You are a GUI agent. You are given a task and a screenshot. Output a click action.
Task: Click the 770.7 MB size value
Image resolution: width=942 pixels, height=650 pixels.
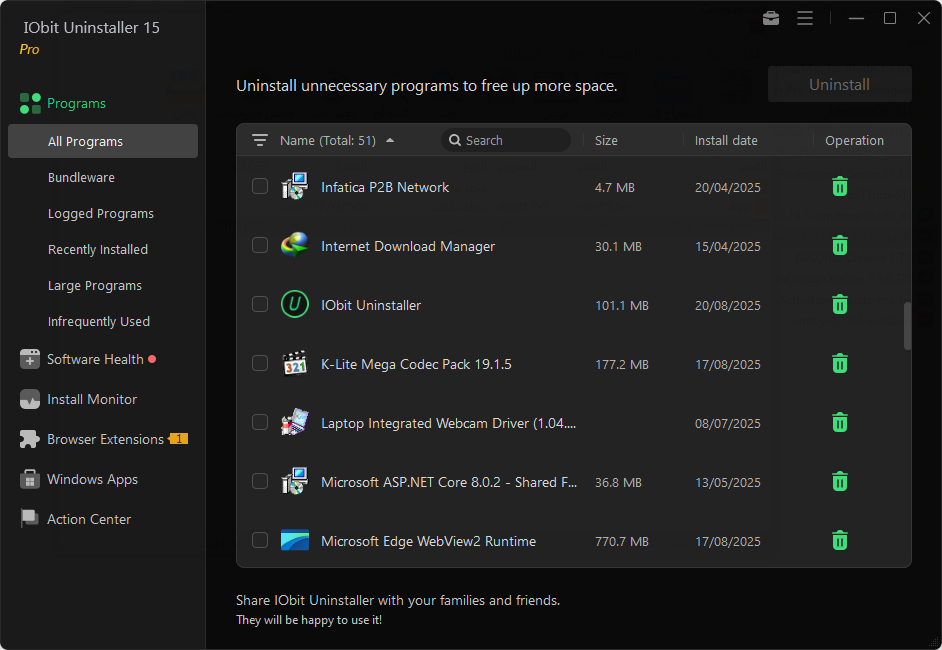(x=622, y=541)
